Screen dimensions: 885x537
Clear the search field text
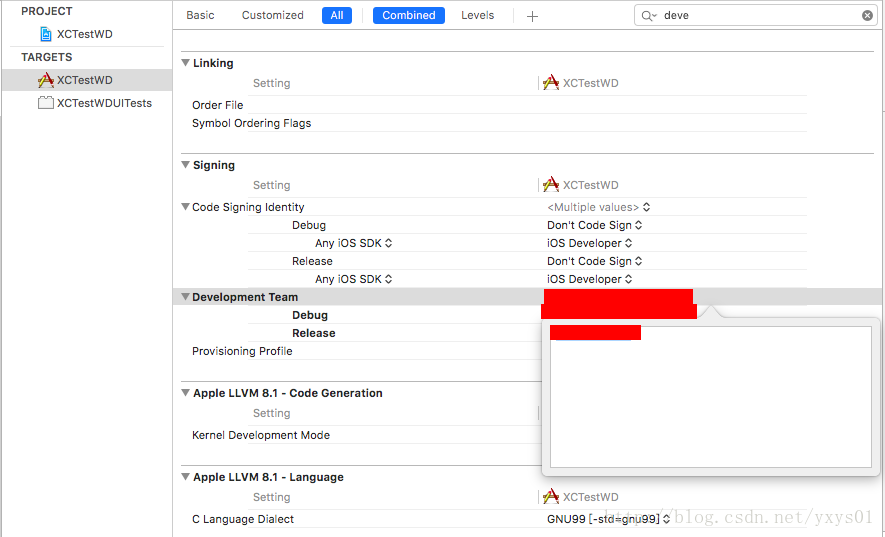coord(868,16)
